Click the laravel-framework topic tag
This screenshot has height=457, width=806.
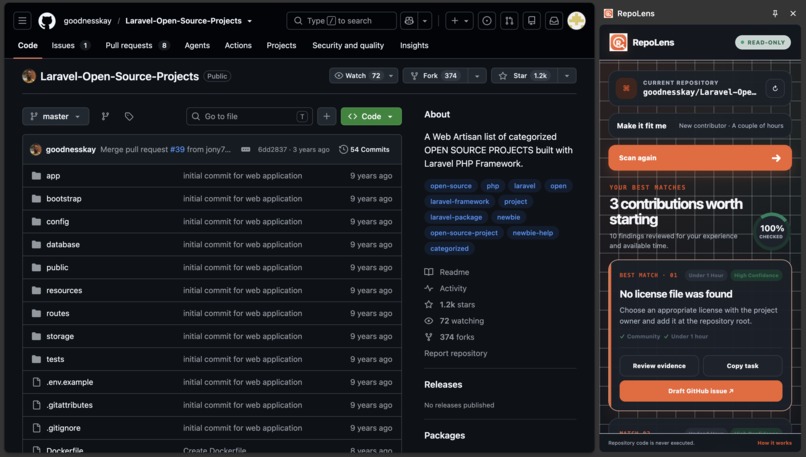click(460, 202)
